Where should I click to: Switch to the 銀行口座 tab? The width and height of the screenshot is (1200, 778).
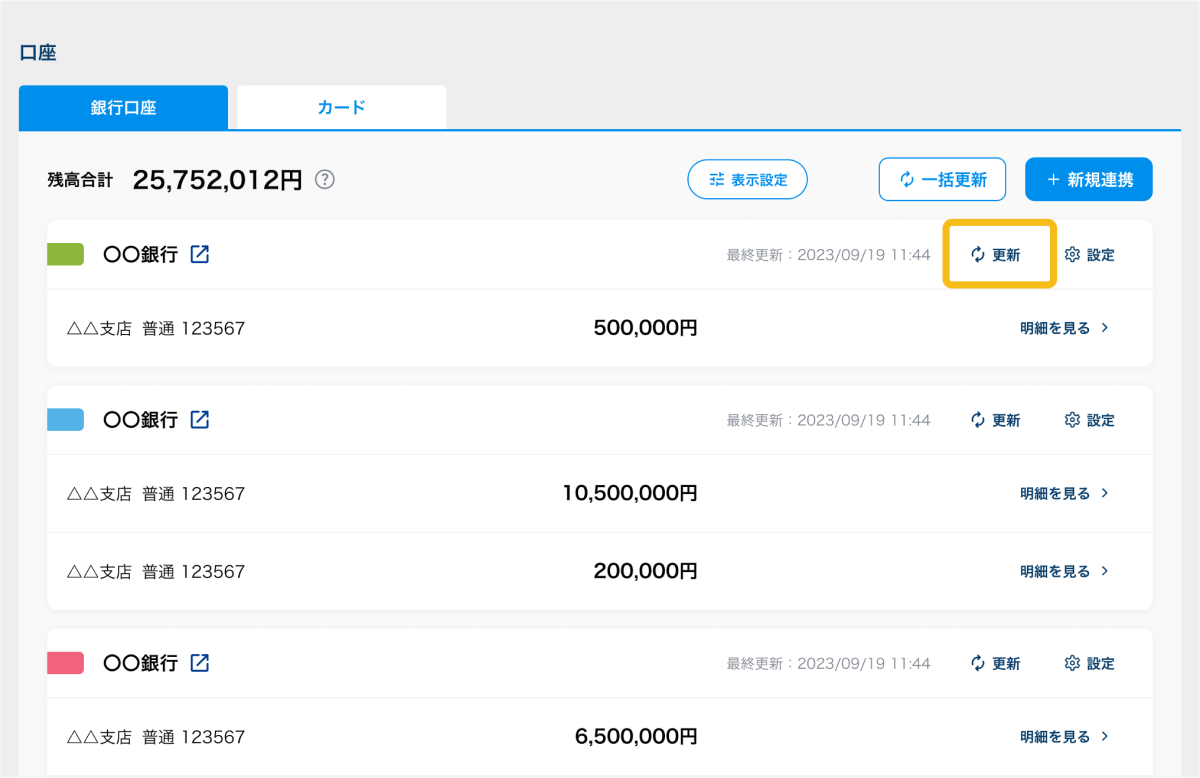point(123,108)
